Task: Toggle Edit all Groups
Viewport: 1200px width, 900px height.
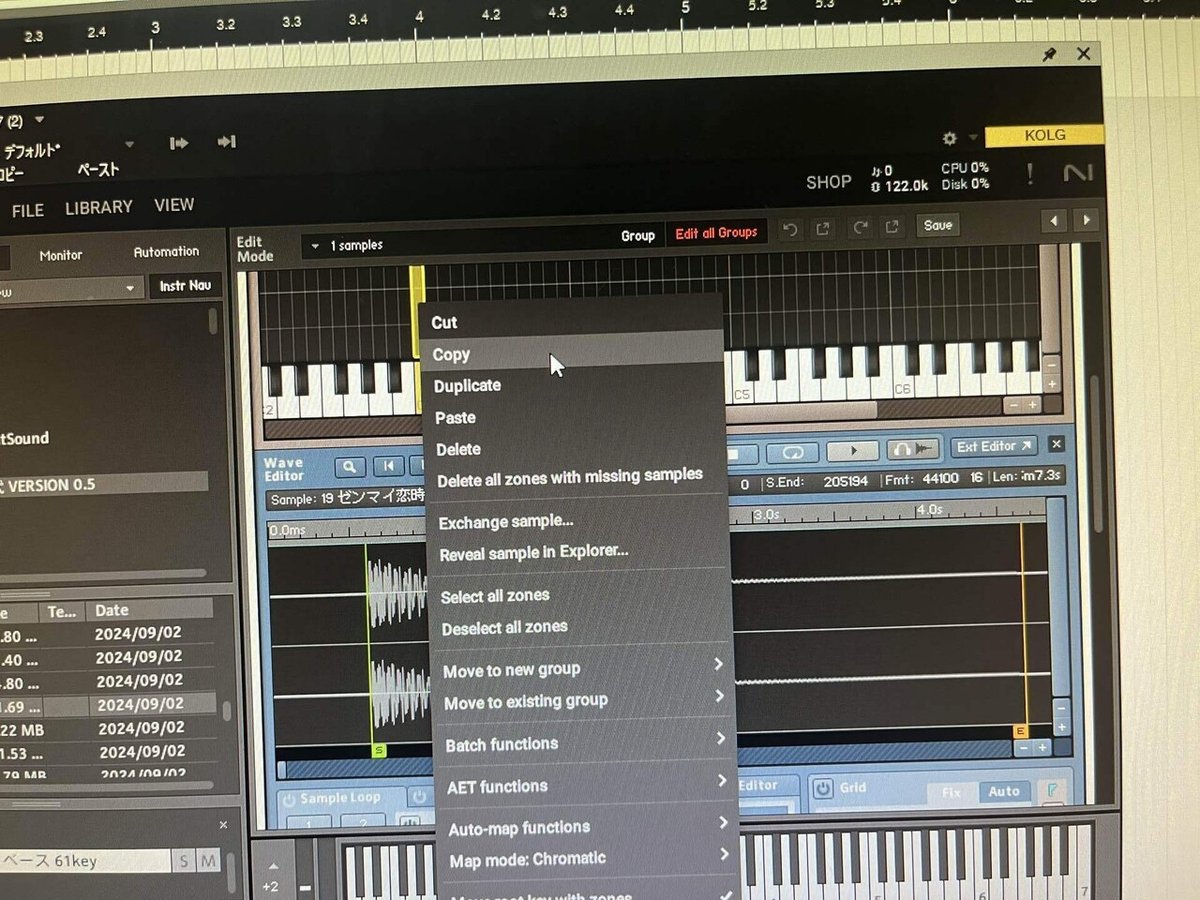Action: tap(716, 233)
